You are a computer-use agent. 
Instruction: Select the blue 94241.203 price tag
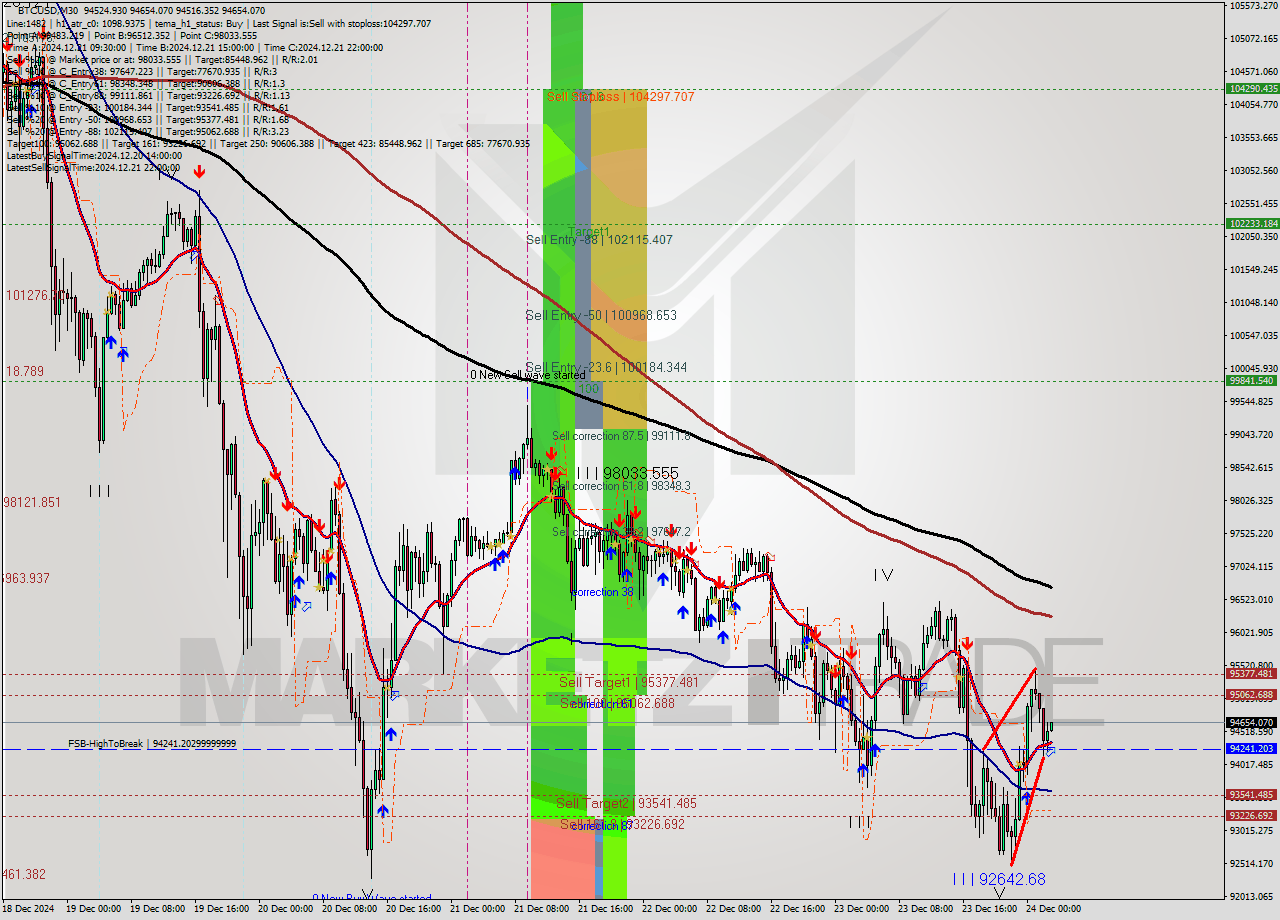[x=1251, y=749]
